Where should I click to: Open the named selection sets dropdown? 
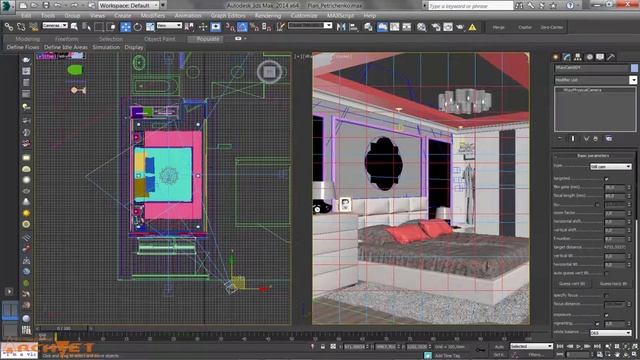[310, 25]
